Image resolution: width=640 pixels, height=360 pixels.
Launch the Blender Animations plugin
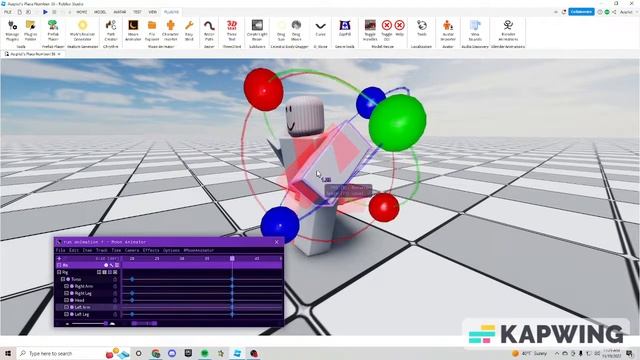point(508,31)
